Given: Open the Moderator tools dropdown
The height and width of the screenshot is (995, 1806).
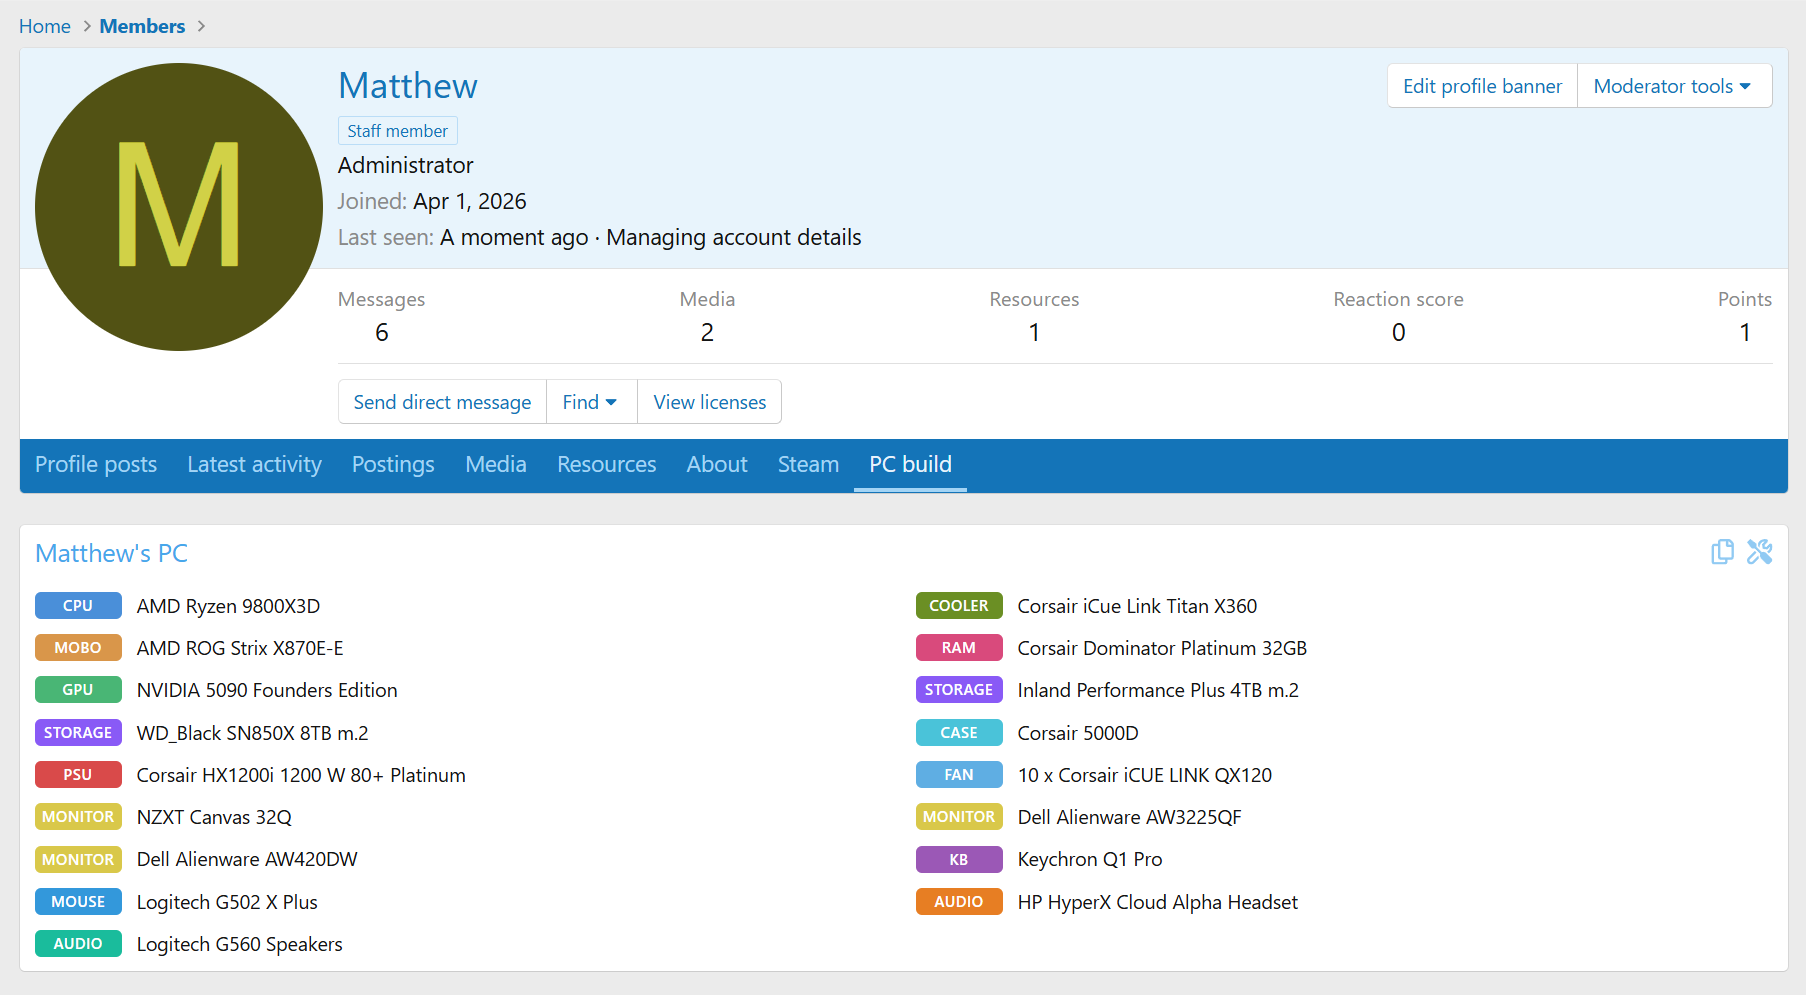Looking at the screenshot, I should [x=1673, y=86].
